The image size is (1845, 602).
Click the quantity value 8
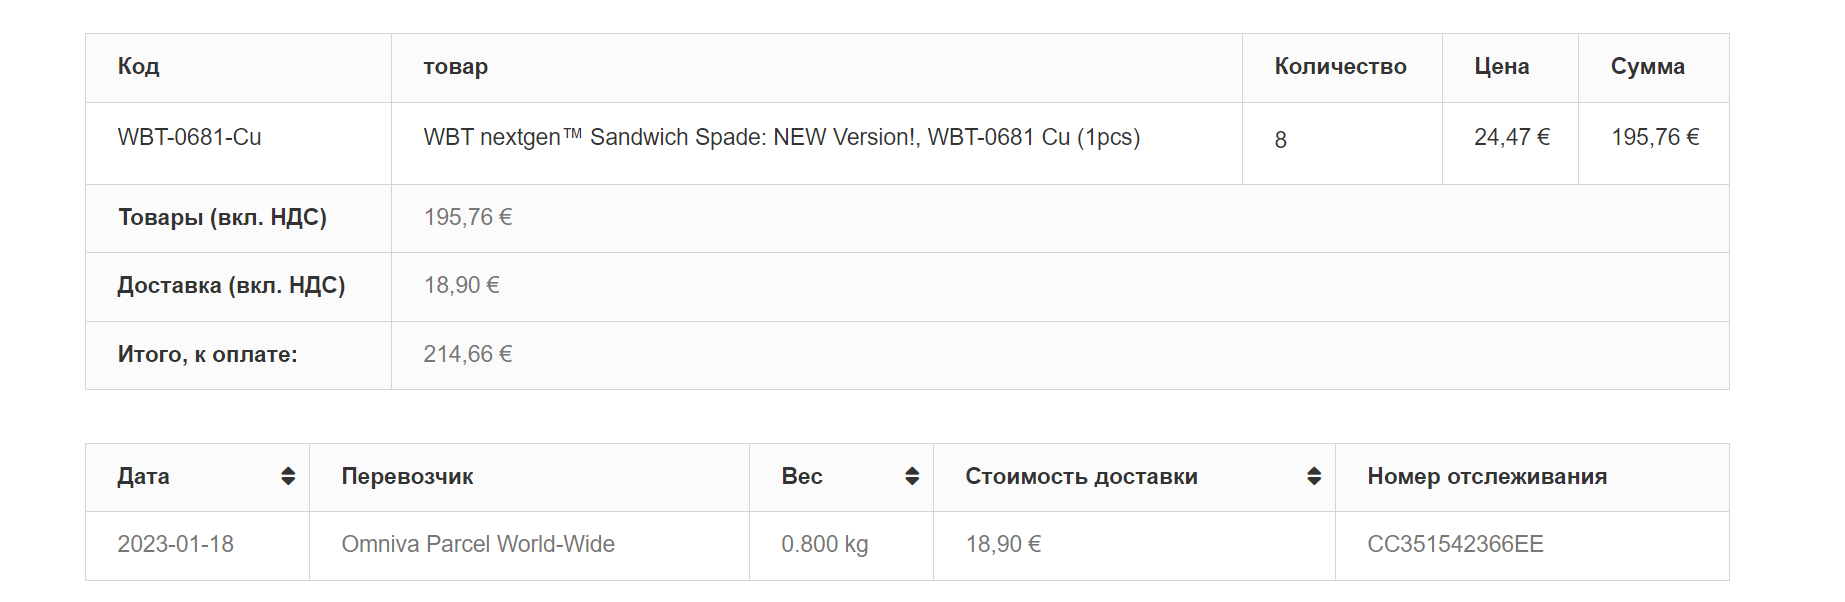tap(1280, 140)
